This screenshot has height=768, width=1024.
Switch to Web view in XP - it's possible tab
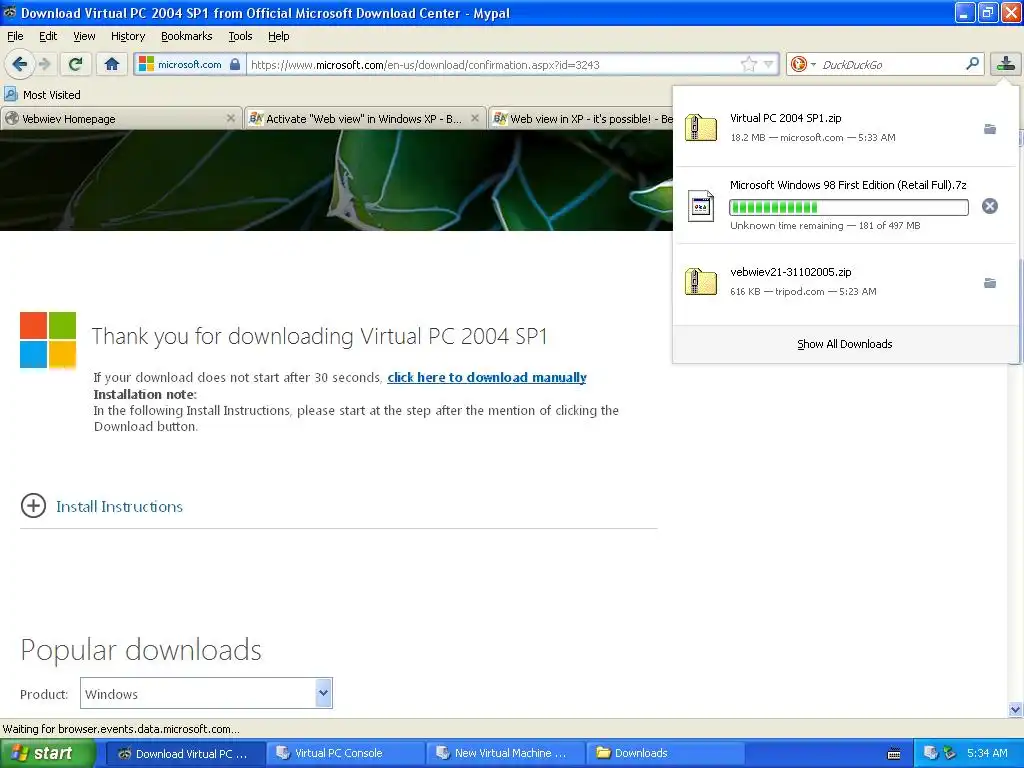coord(581,119)
